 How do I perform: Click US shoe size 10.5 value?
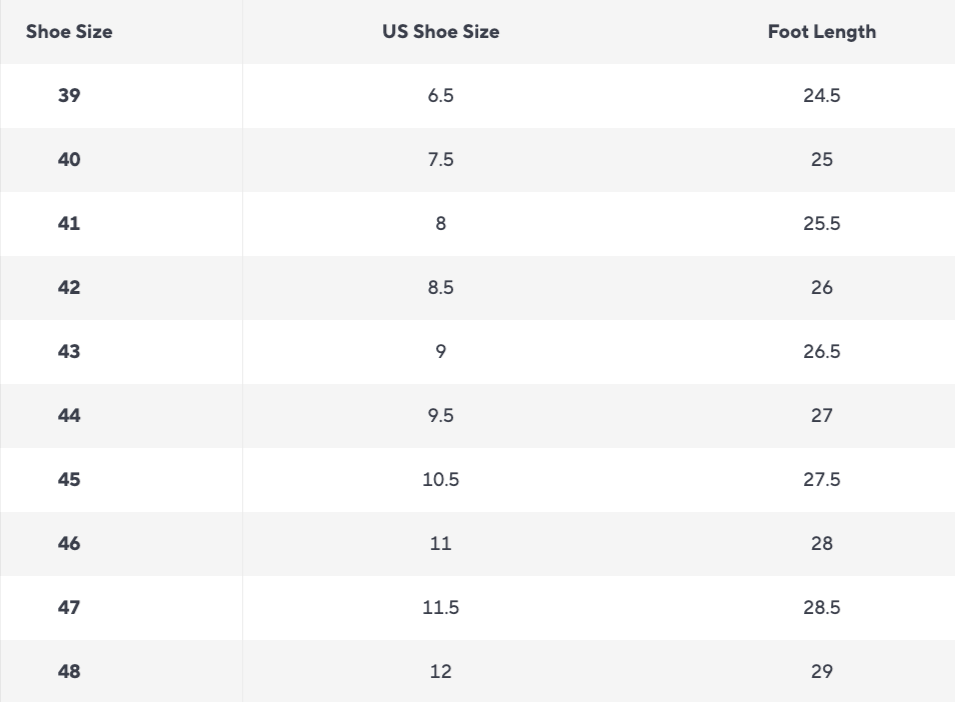click(441, 480)
